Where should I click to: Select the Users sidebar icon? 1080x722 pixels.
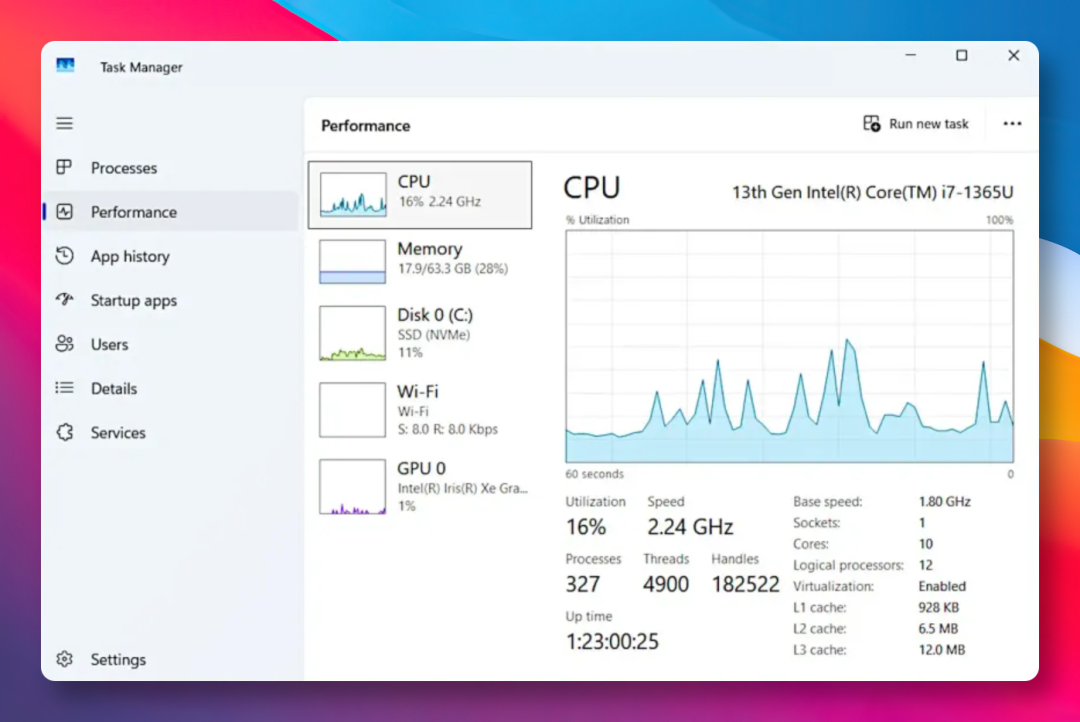pos(65,344)
